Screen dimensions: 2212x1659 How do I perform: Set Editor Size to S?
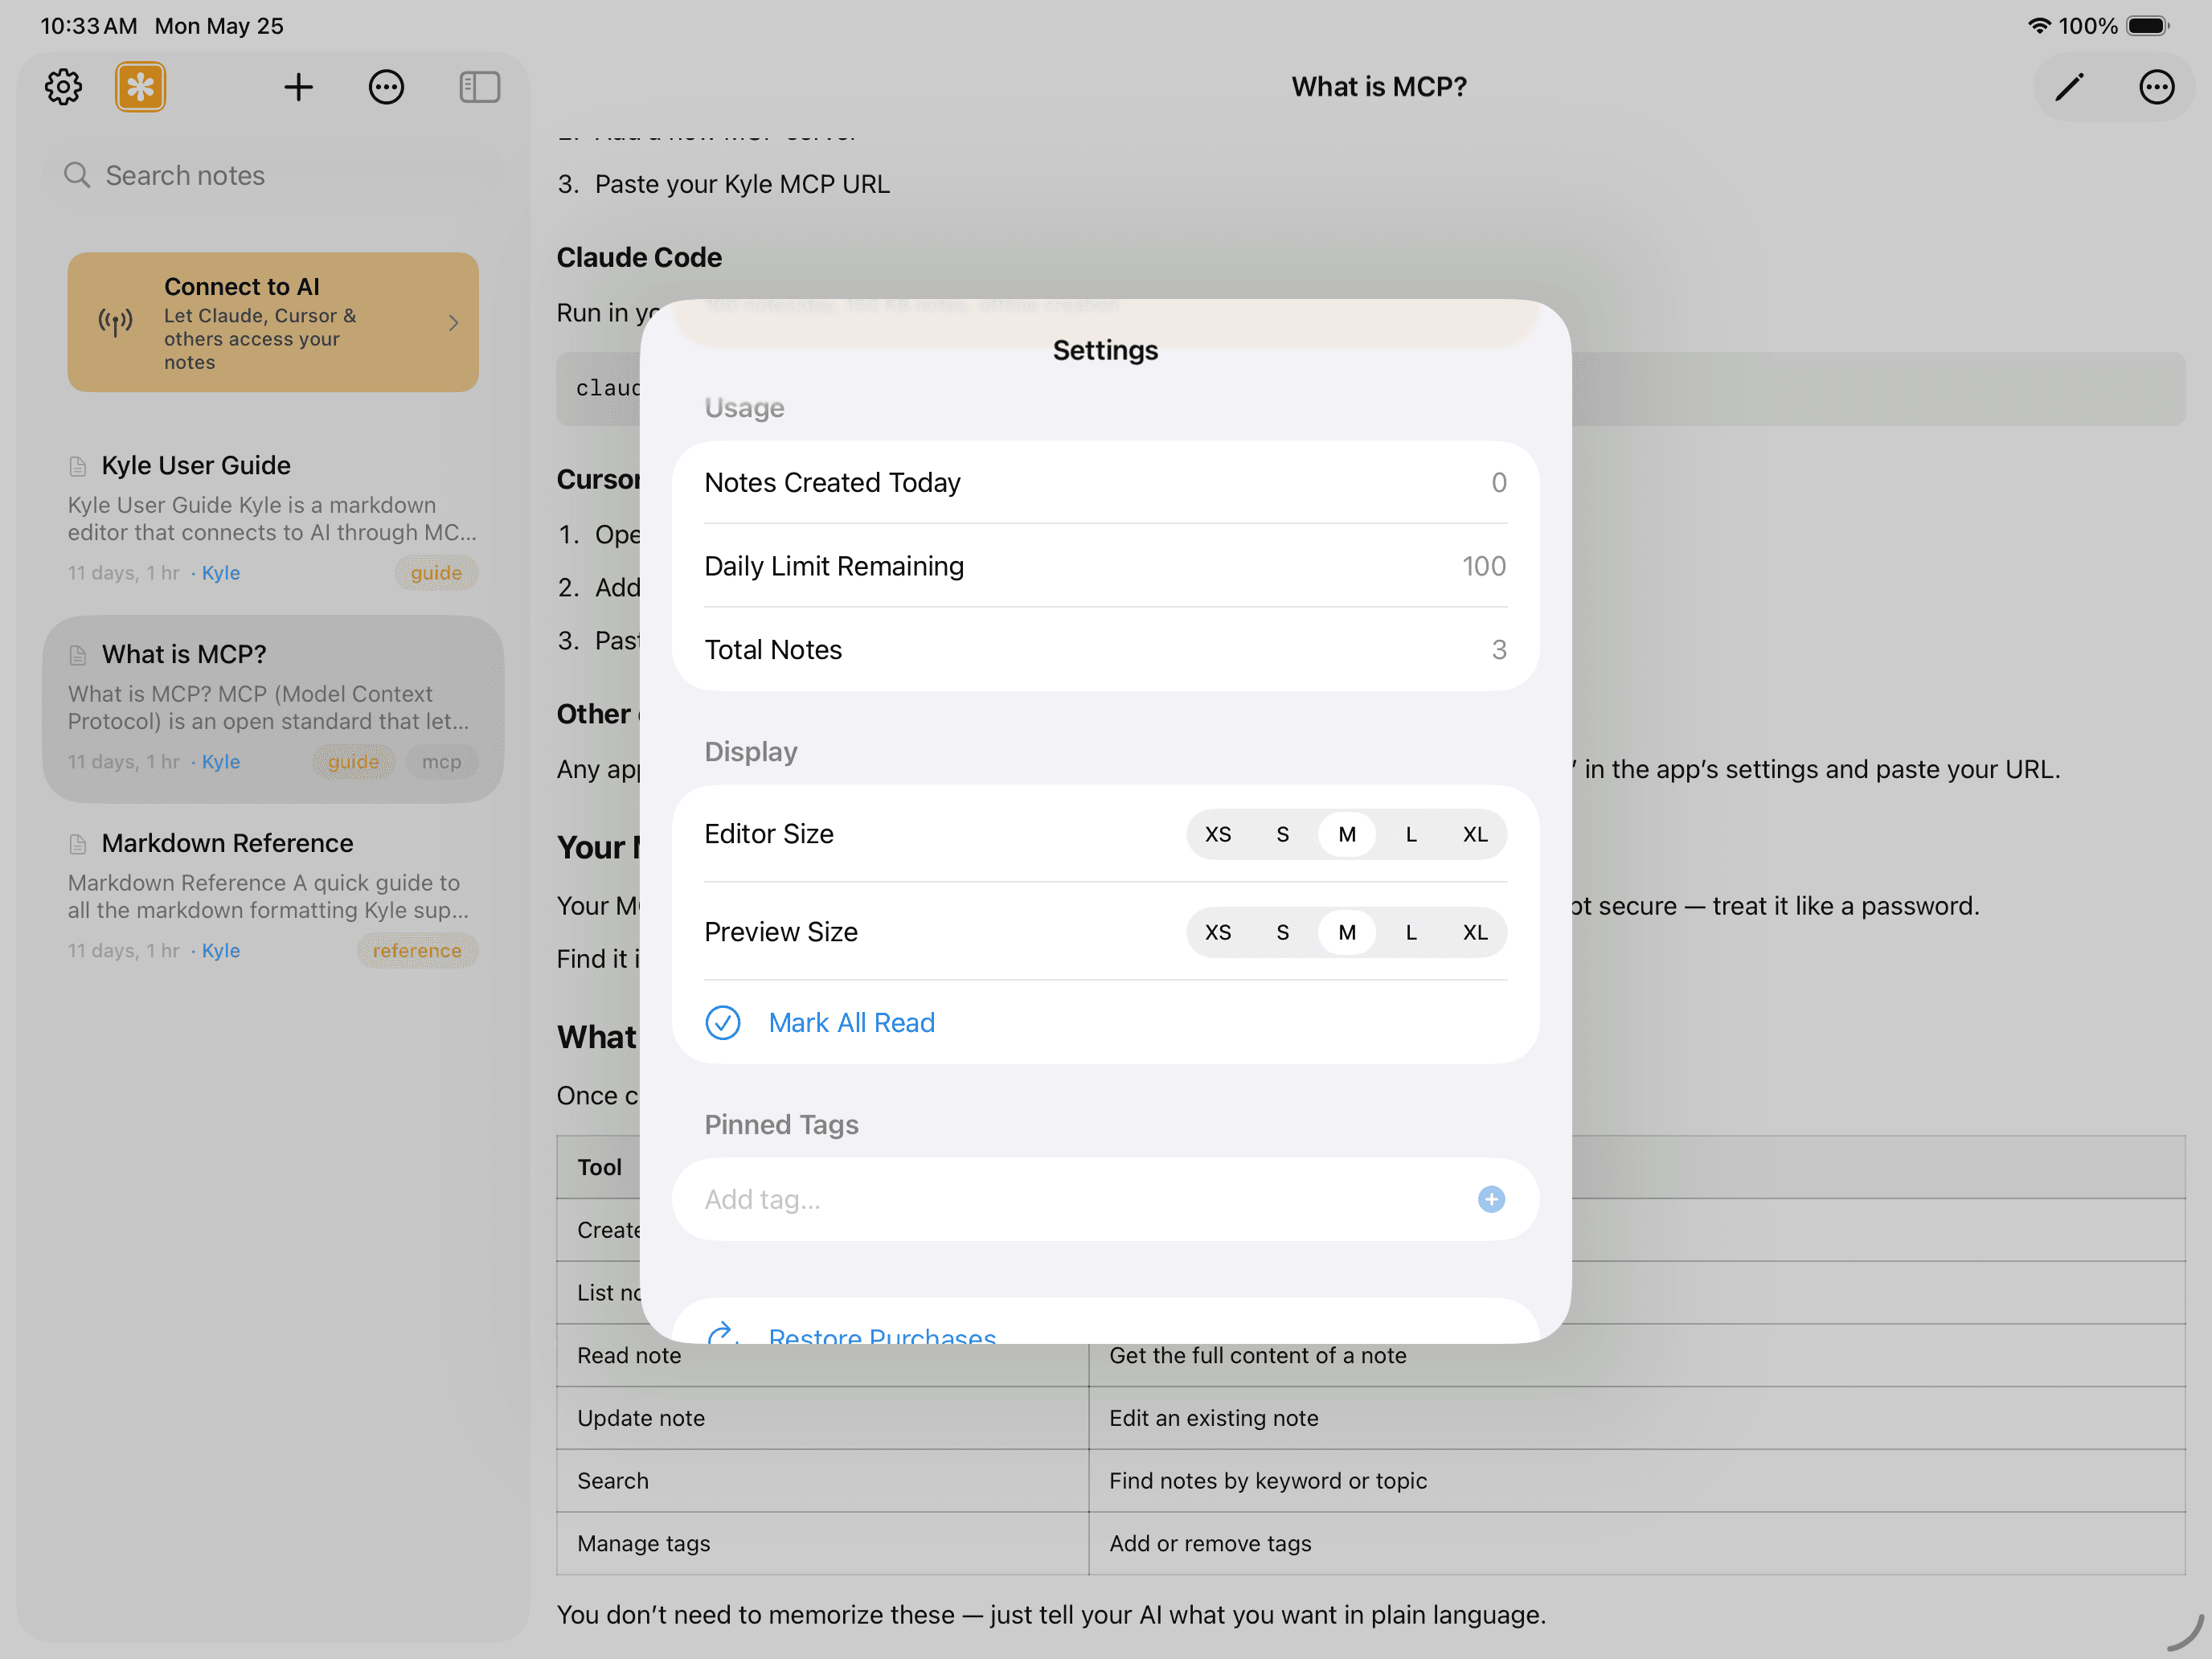pos(1282,834)
